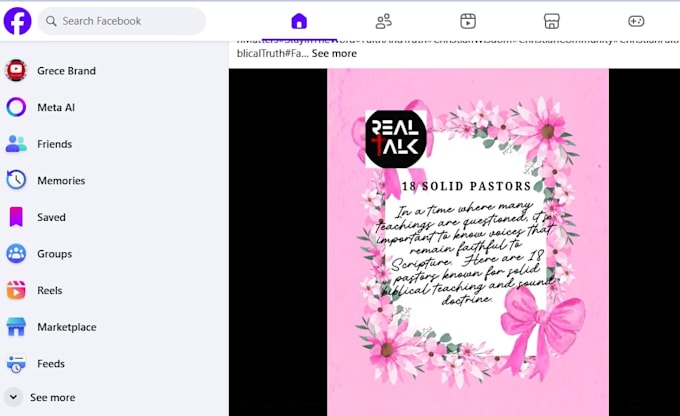
Task: Open Groups in left sidebar
Action: pos(55,254)
